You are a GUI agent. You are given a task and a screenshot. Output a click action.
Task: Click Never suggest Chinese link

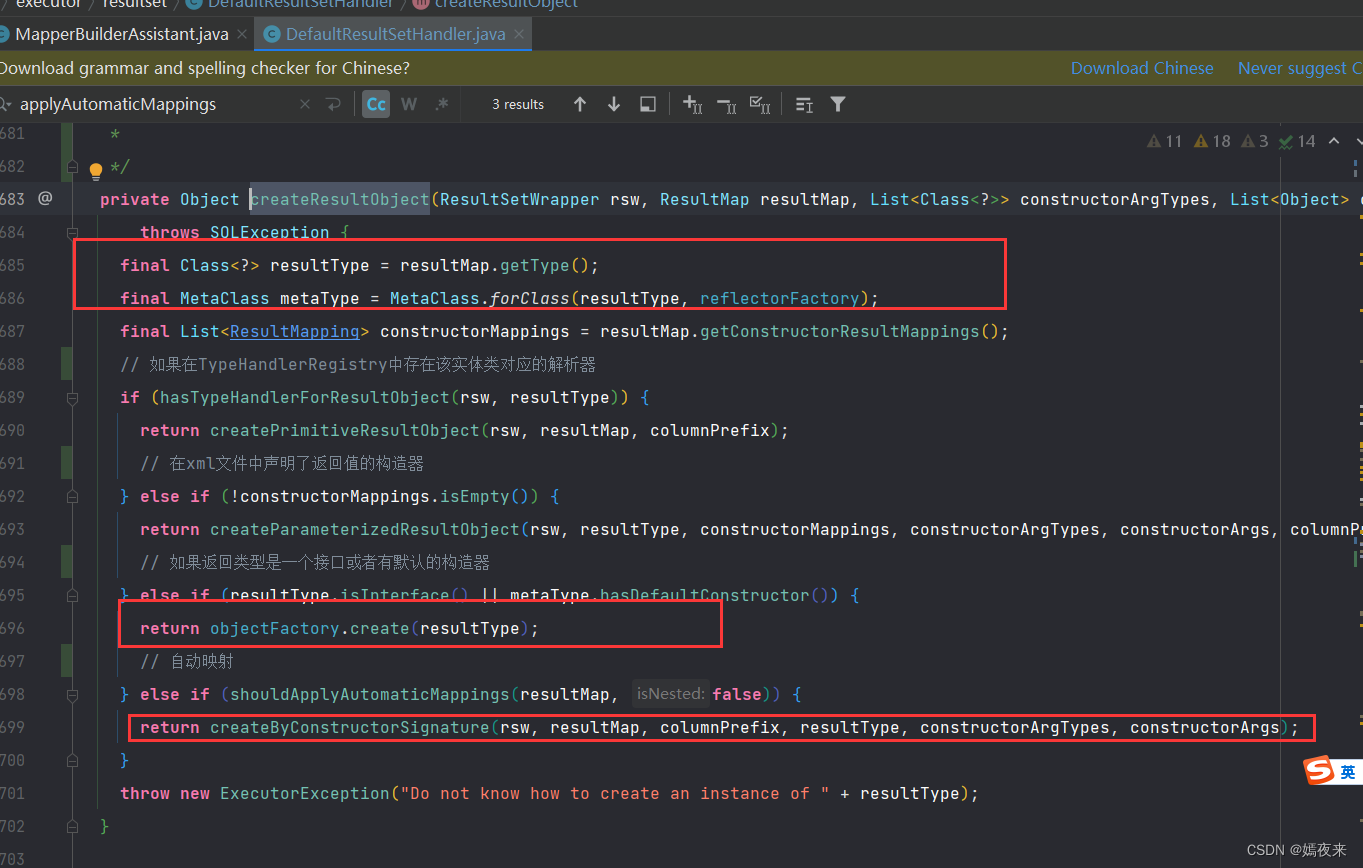click(x=1300, y=68)
